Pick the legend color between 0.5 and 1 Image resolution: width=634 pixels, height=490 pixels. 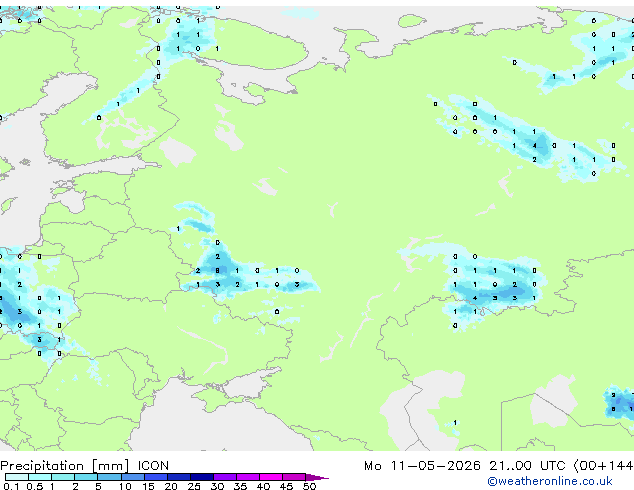(40, 477)
